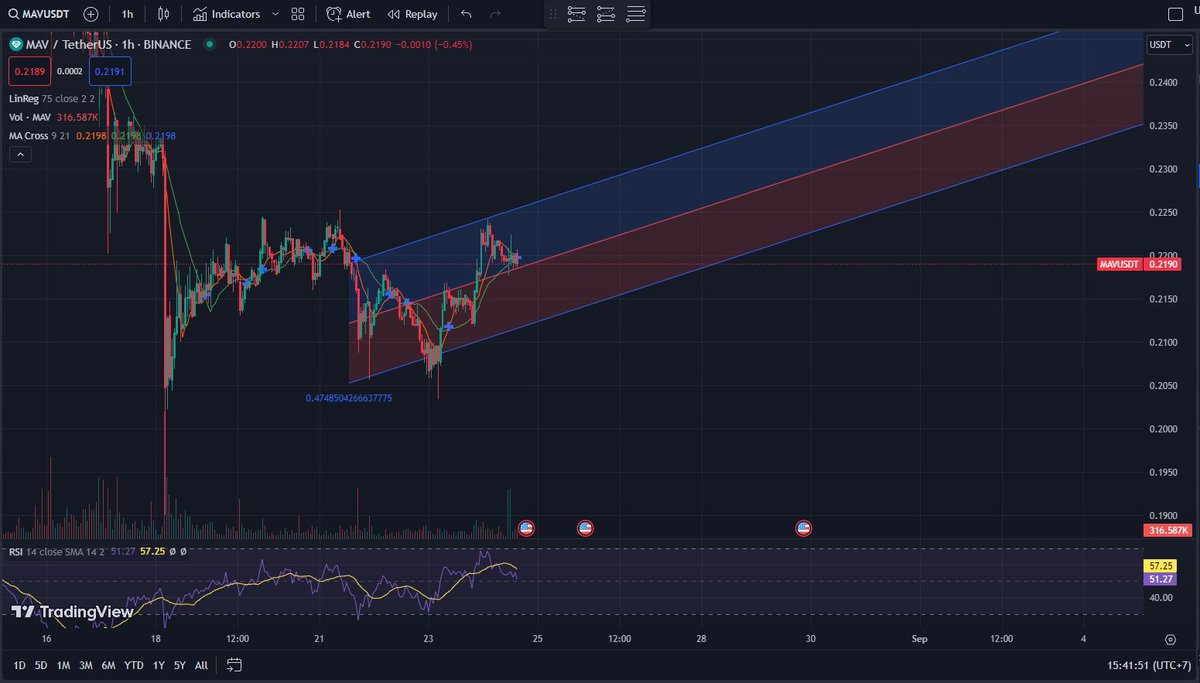Screen dimensions: 1200x683
Task: Set the date range to 3M
Action: [86, 665]
